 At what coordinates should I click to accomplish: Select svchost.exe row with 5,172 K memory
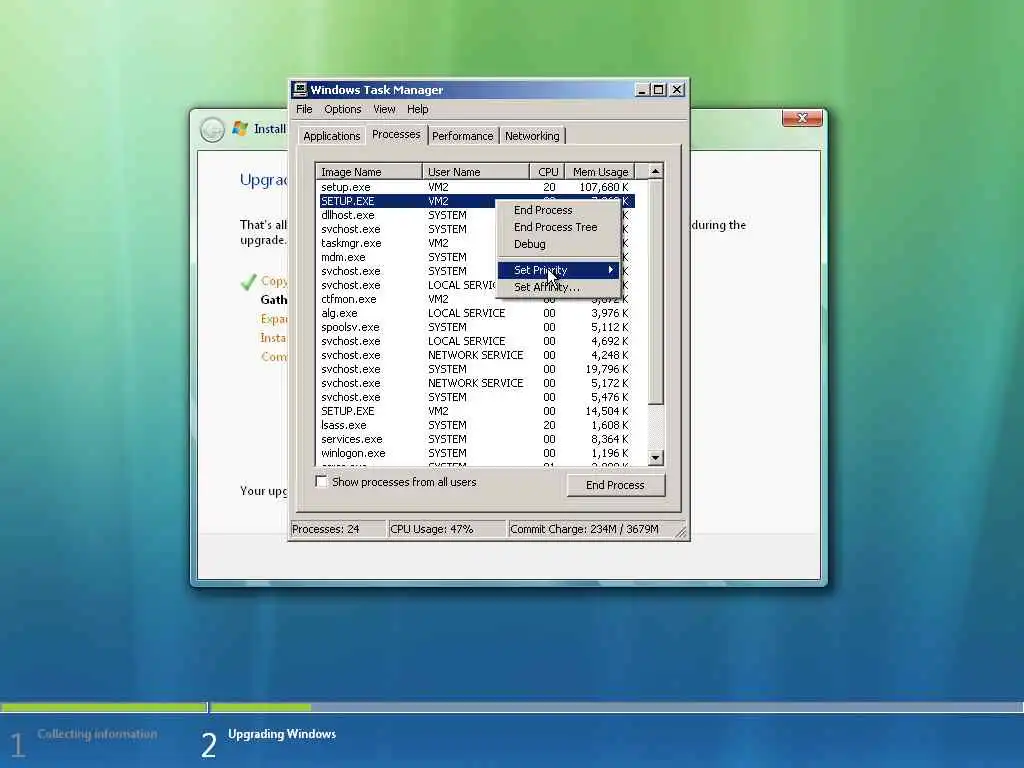(475, 383)
